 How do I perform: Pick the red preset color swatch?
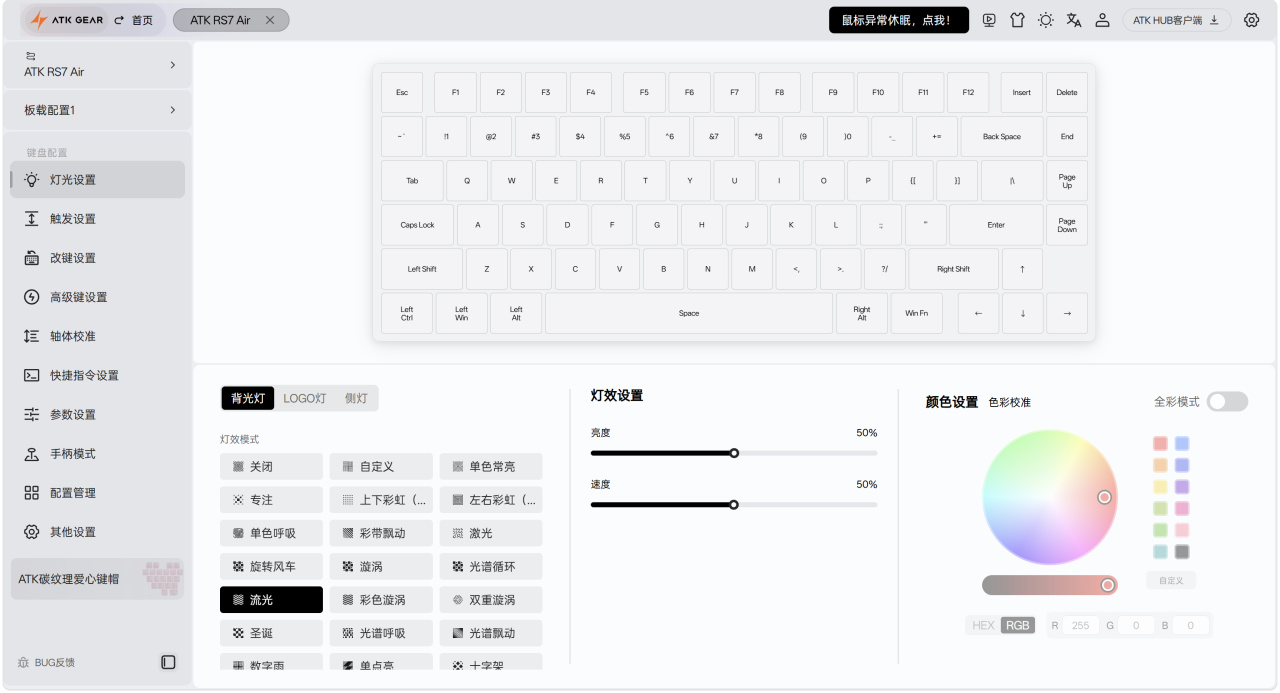pos(1160,443)
